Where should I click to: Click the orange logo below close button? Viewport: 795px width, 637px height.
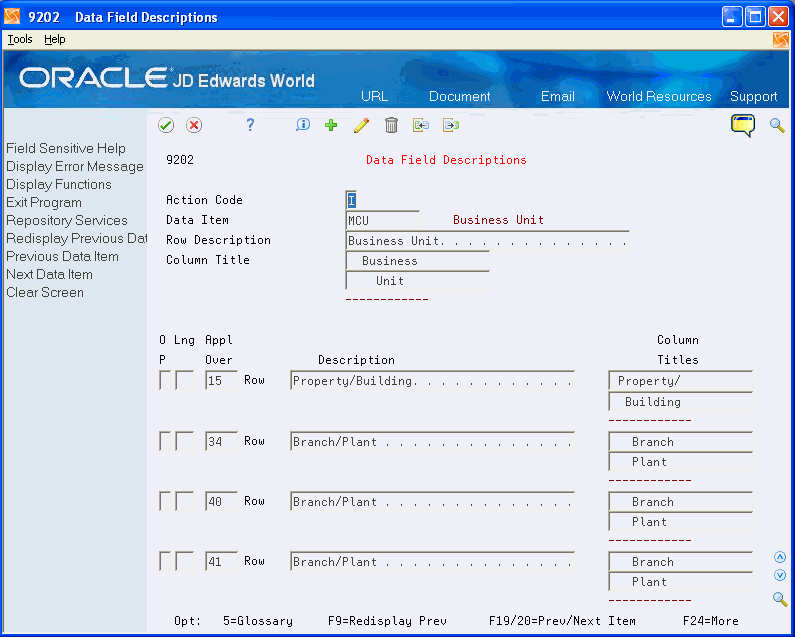tap(781, 40)
